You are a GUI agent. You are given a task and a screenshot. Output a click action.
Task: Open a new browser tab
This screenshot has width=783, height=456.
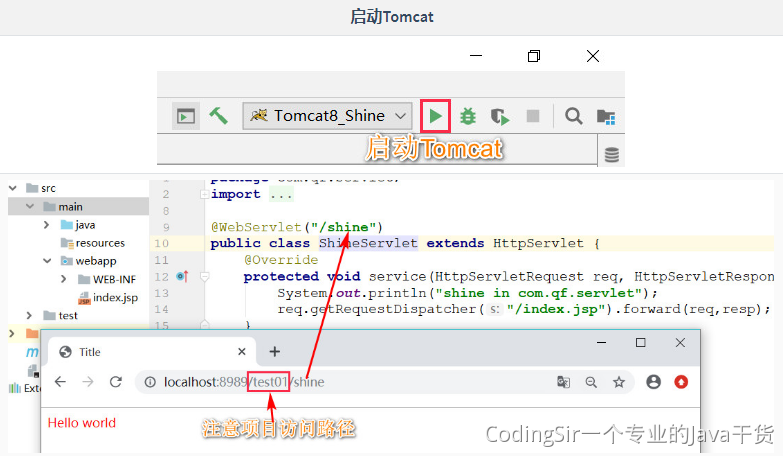tap(274, 352)
